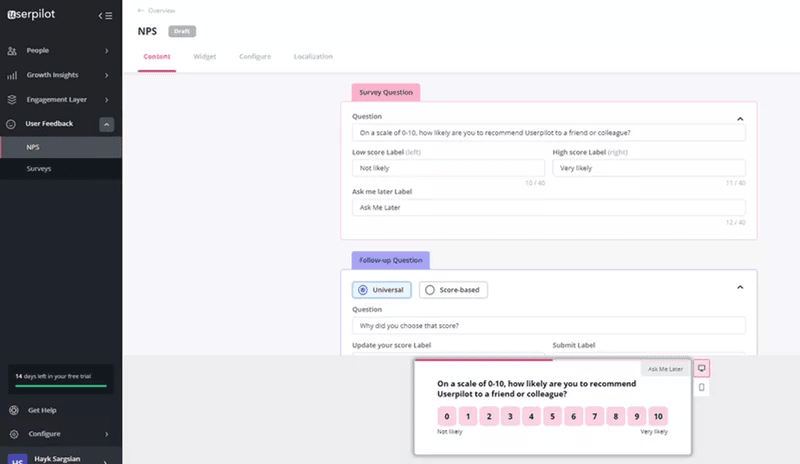The width and height of the screenshot is (800, 464).
Task: Click the Configure gear icon
Action: (14, 434)
